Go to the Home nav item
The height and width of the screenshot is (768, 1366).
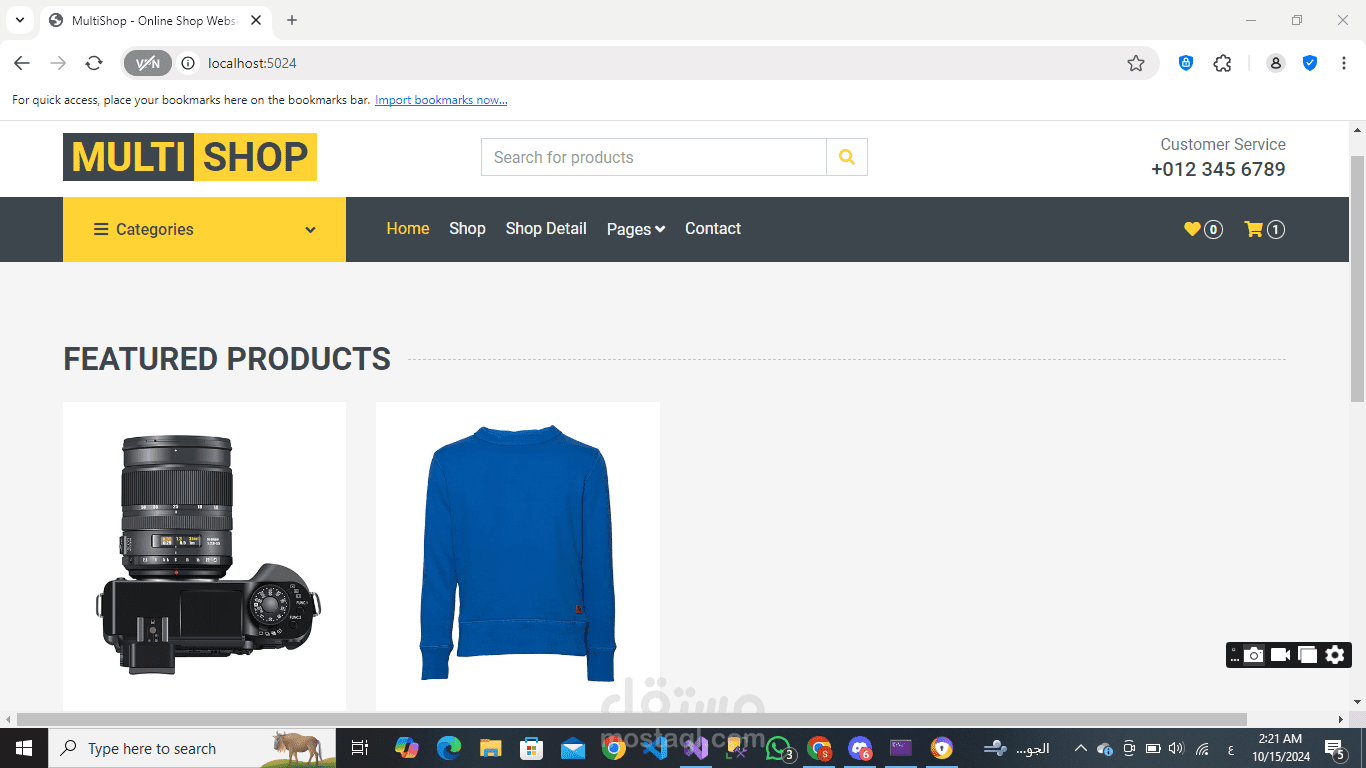408,229
